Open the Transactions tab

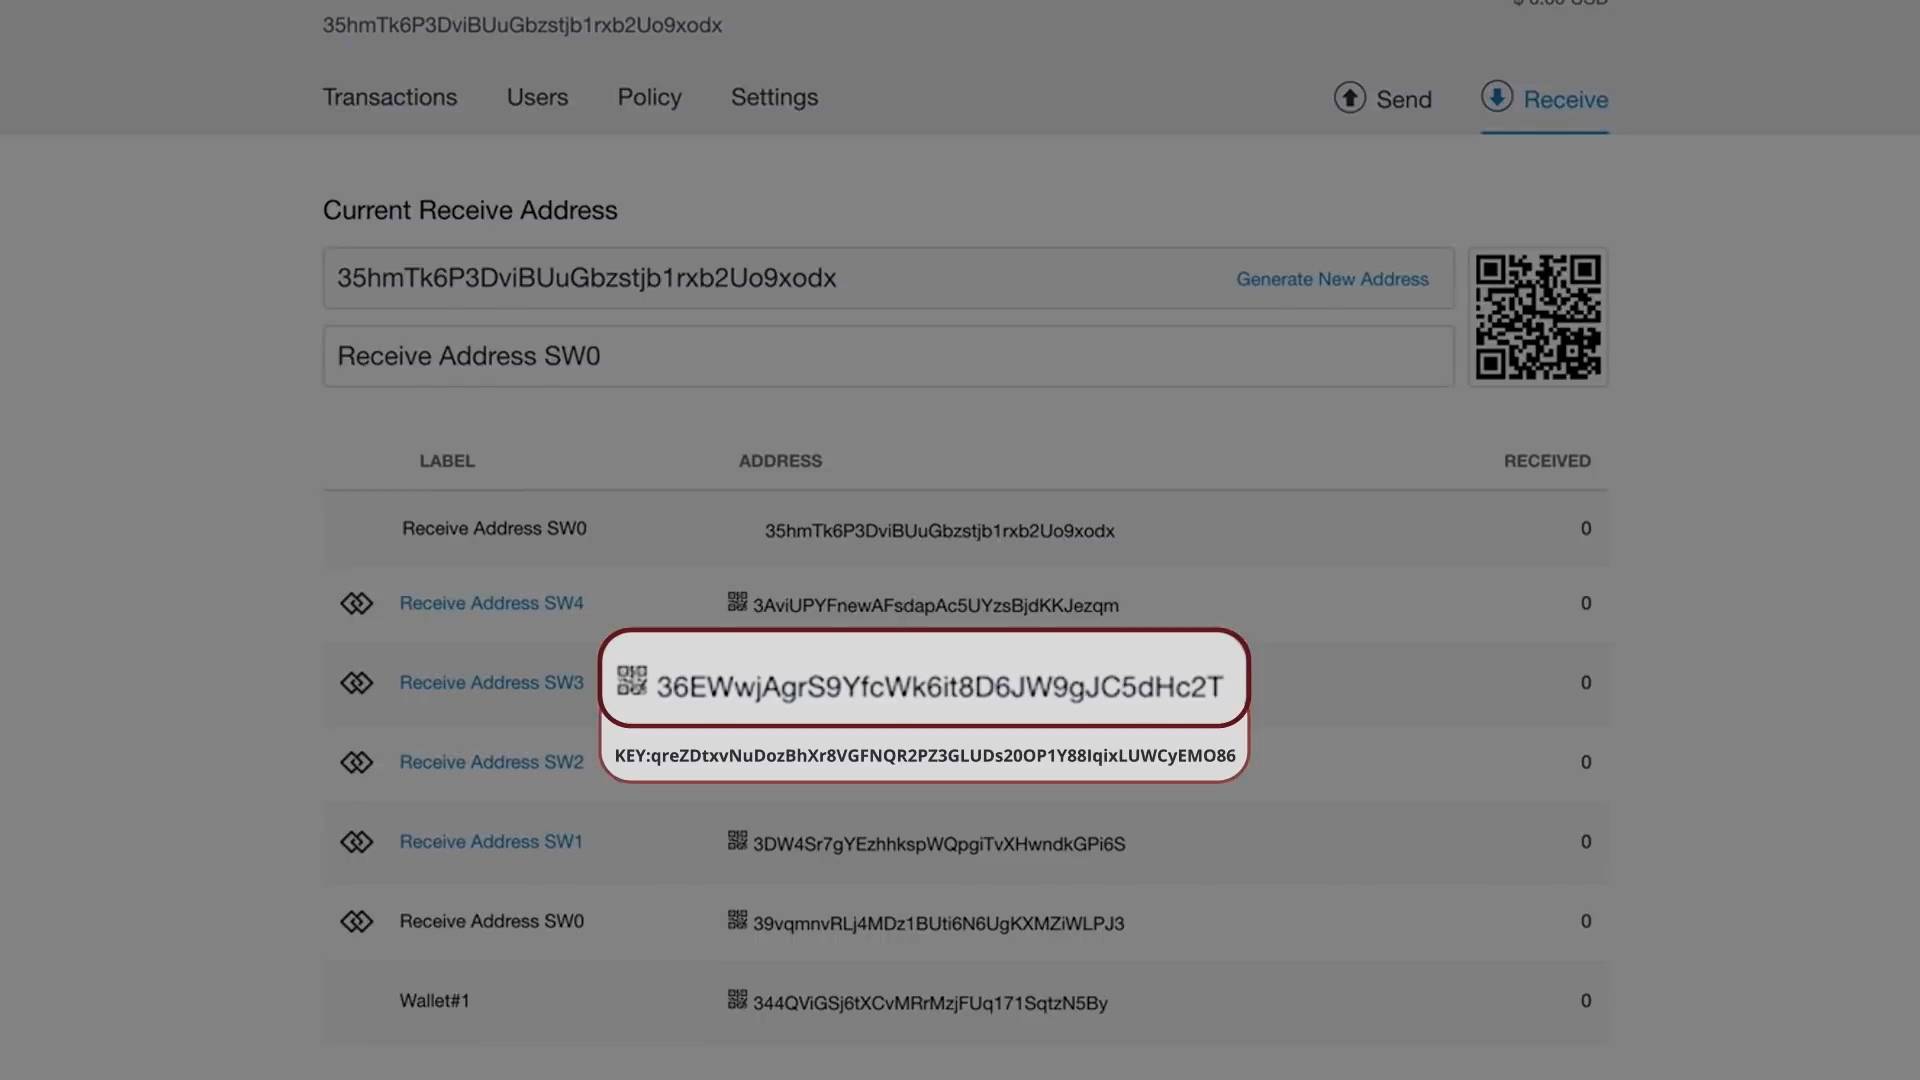point(389,97)
